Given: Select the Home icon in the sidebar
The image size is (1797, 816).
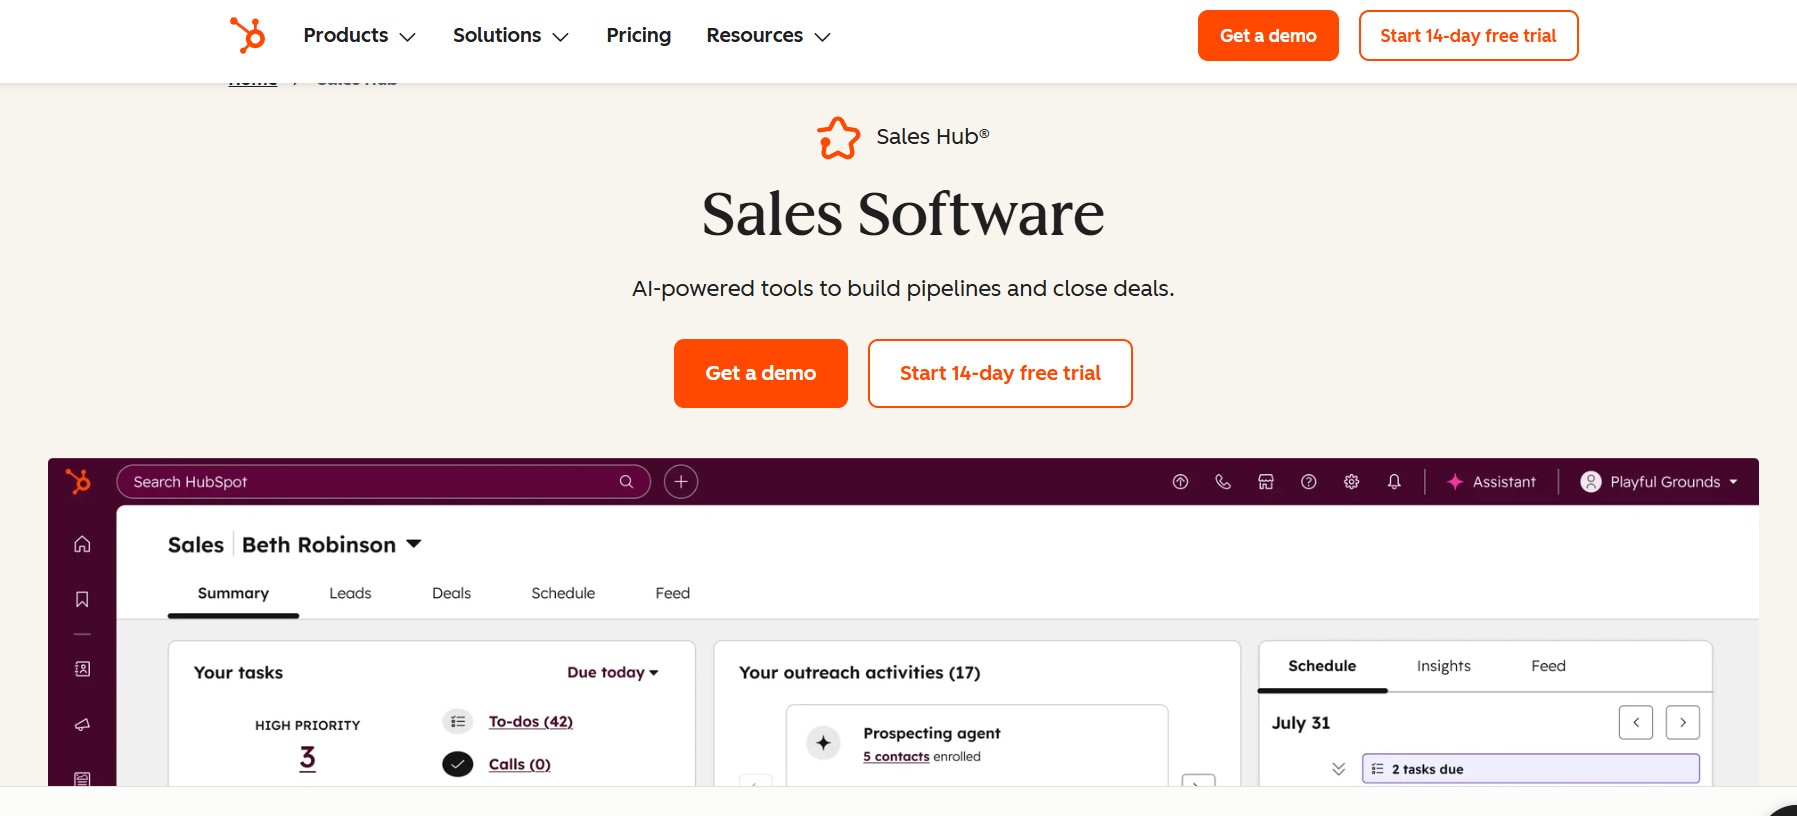Looking at the screenshot, I should (x=81, y=544).
